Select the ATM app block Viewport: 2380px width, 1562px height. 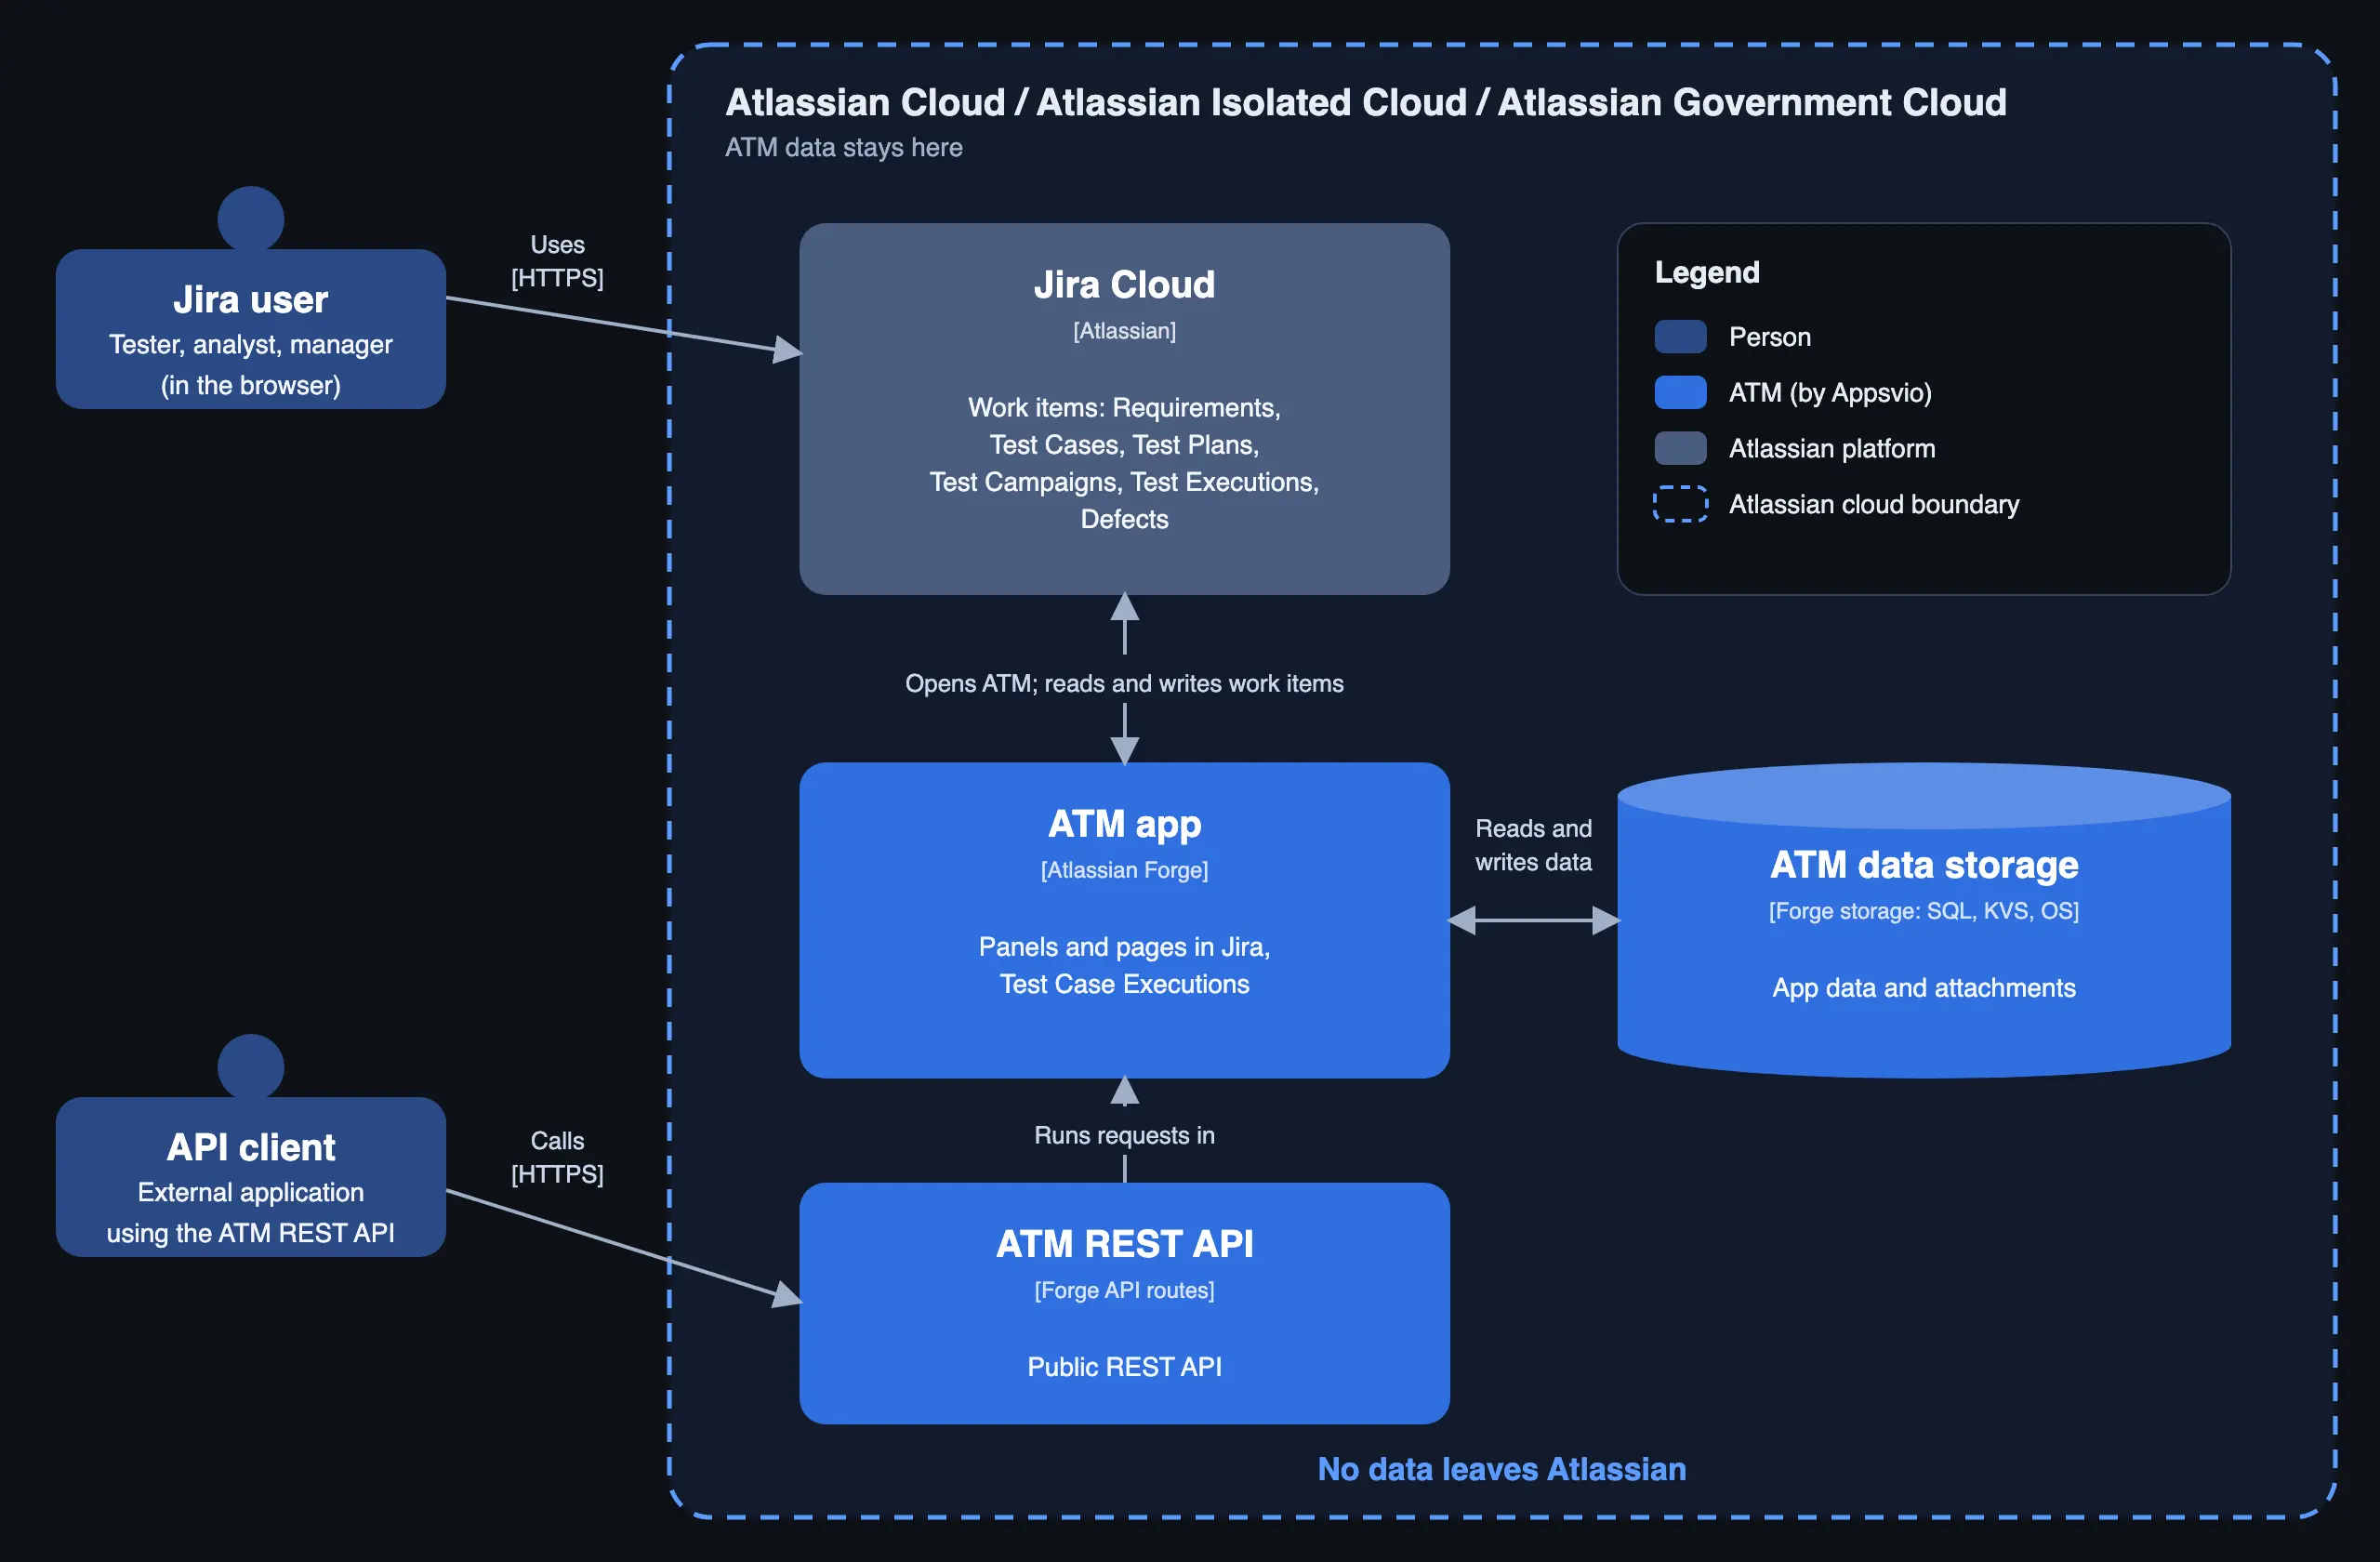(x=1124, y=920)
